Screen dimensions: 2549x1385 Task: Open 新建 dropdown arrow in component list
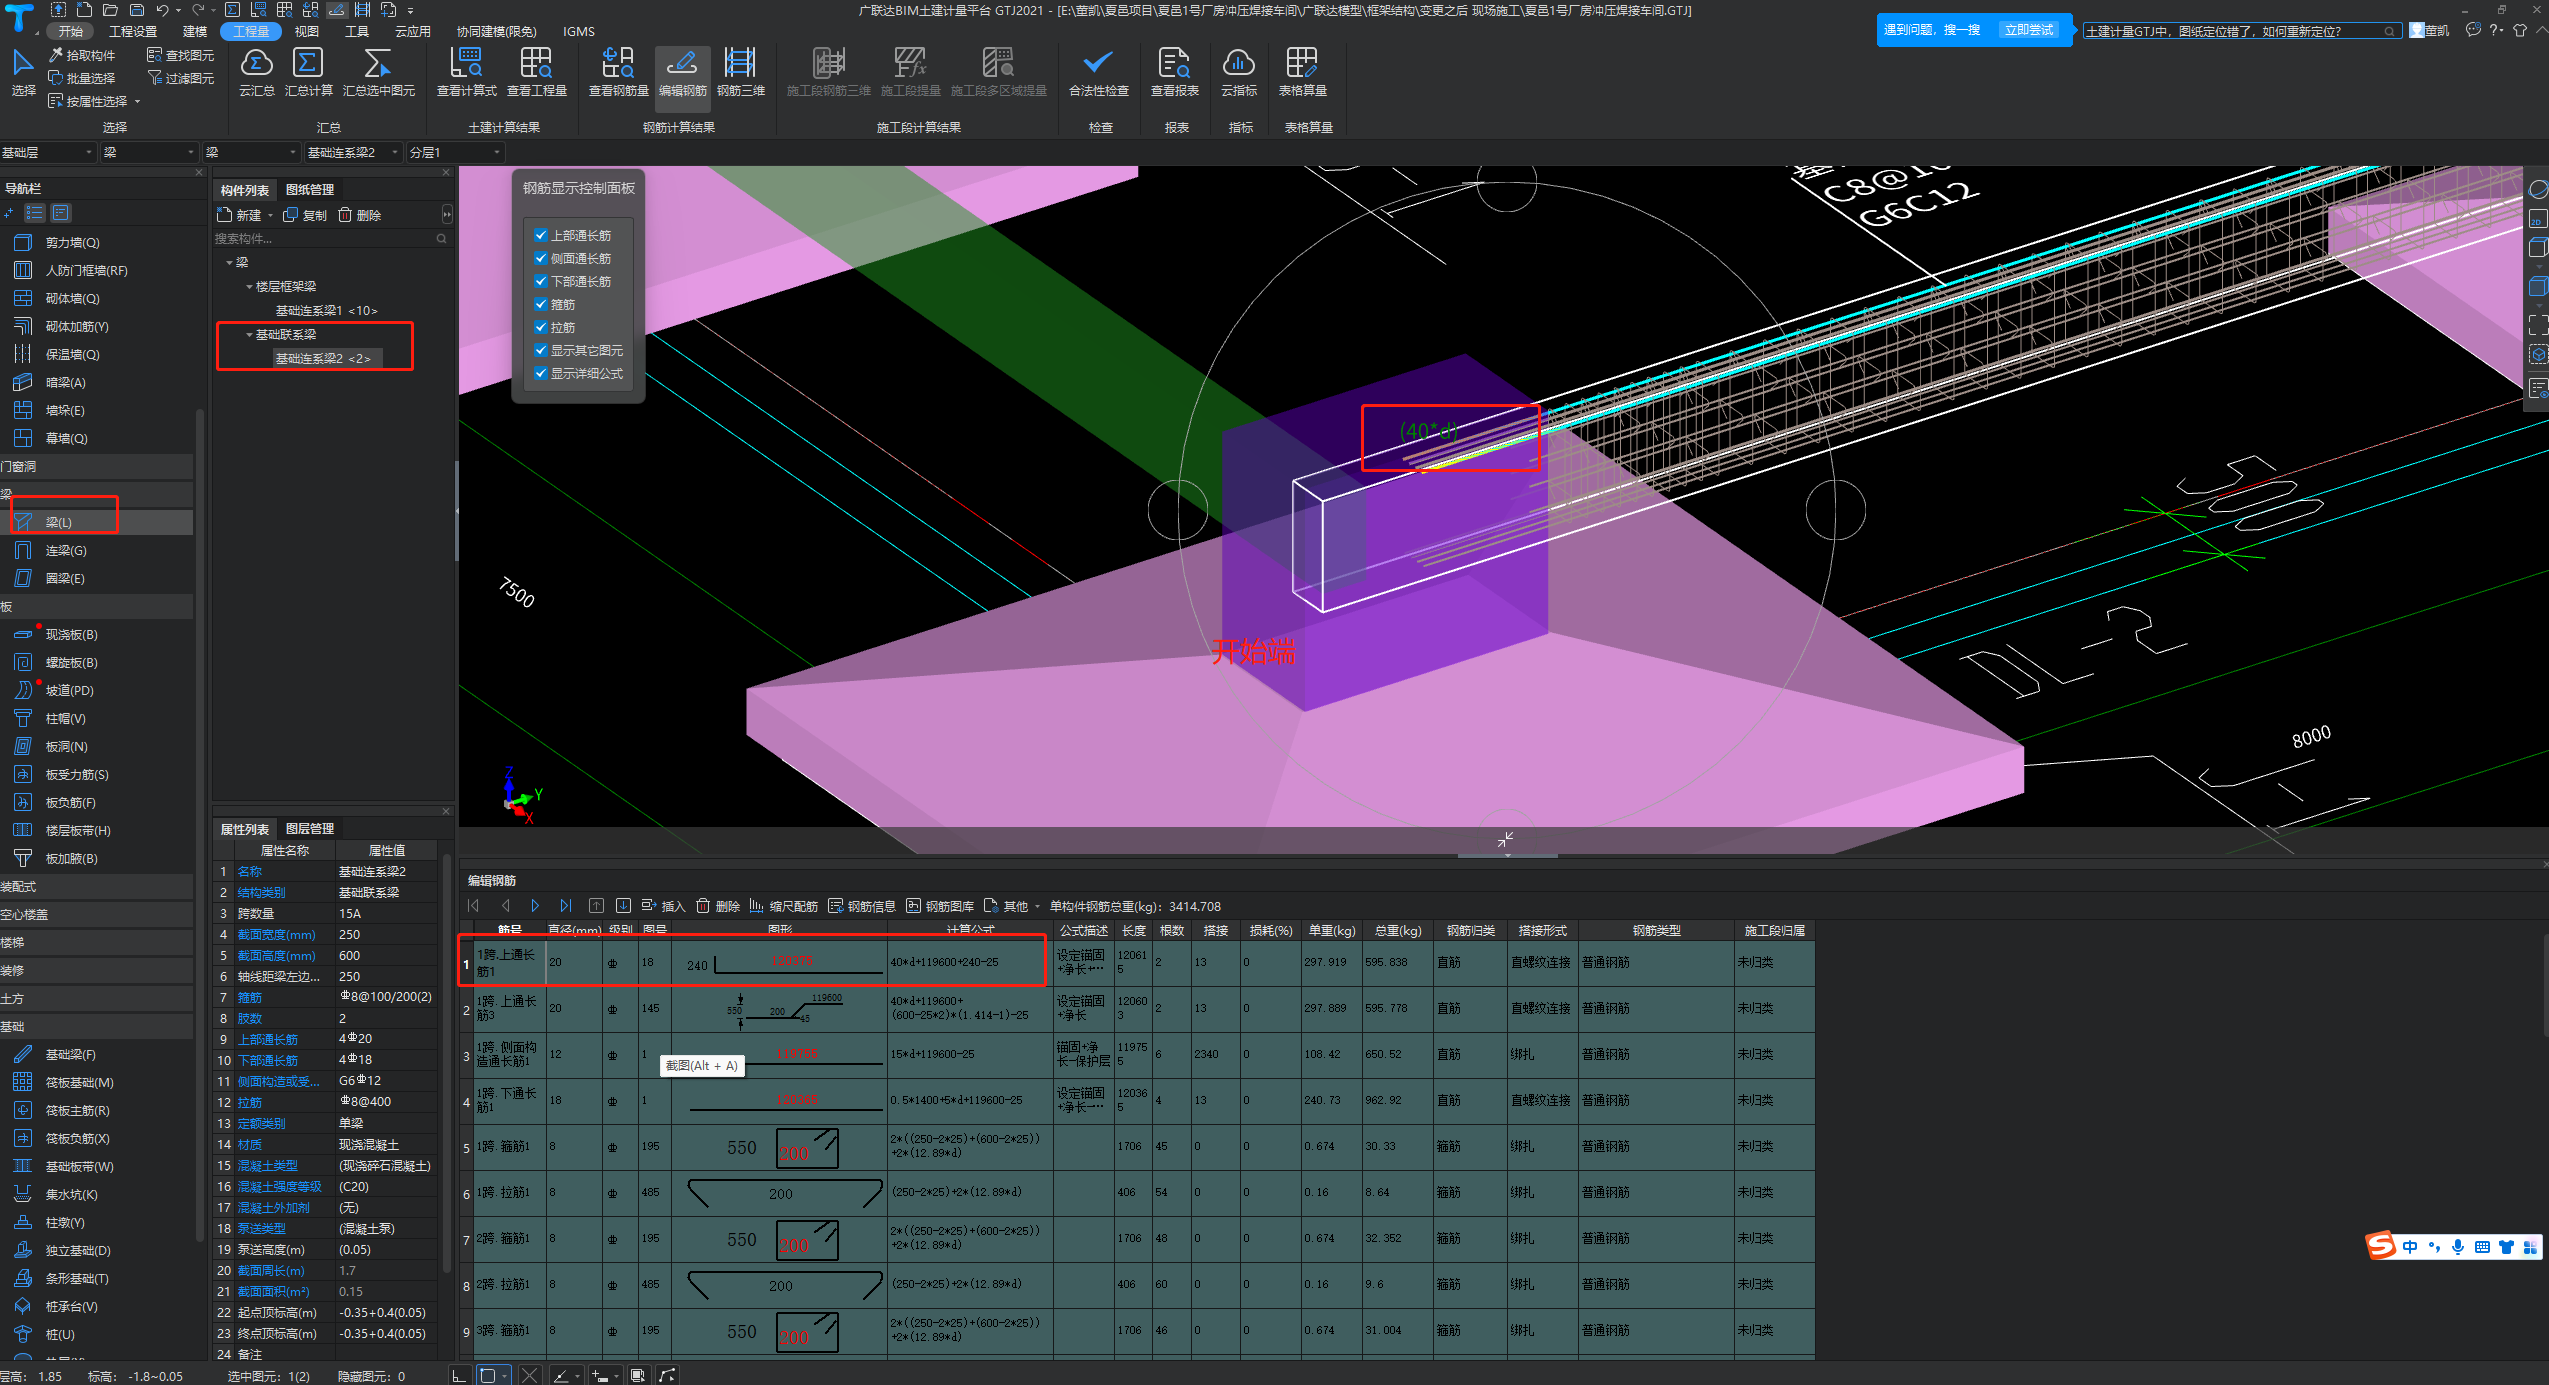tap(270, 215)
